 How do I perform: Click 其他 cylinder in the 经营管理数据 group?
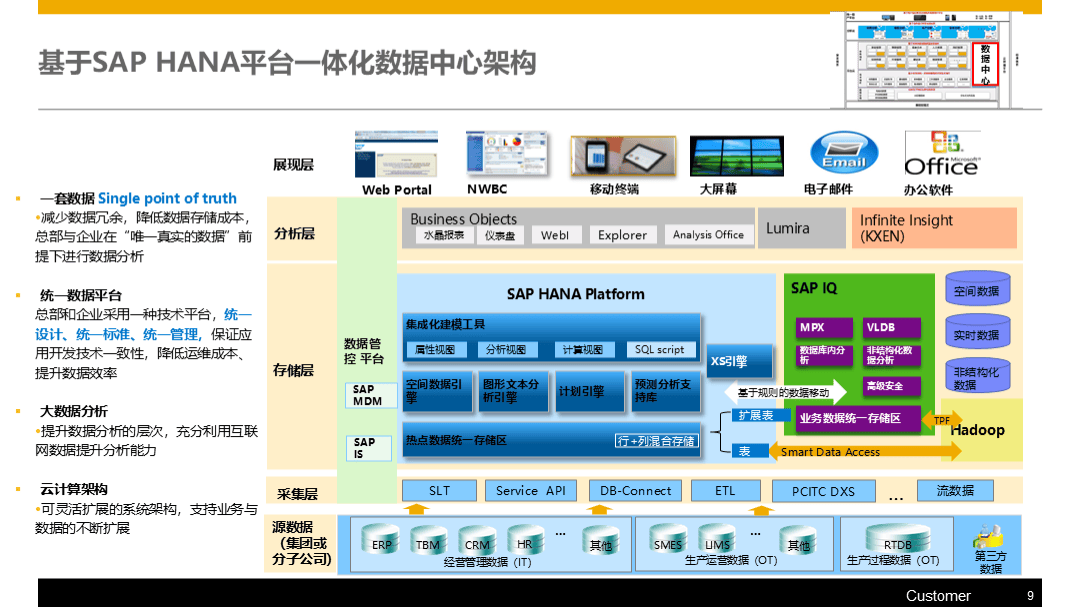[x=600, y=539]
